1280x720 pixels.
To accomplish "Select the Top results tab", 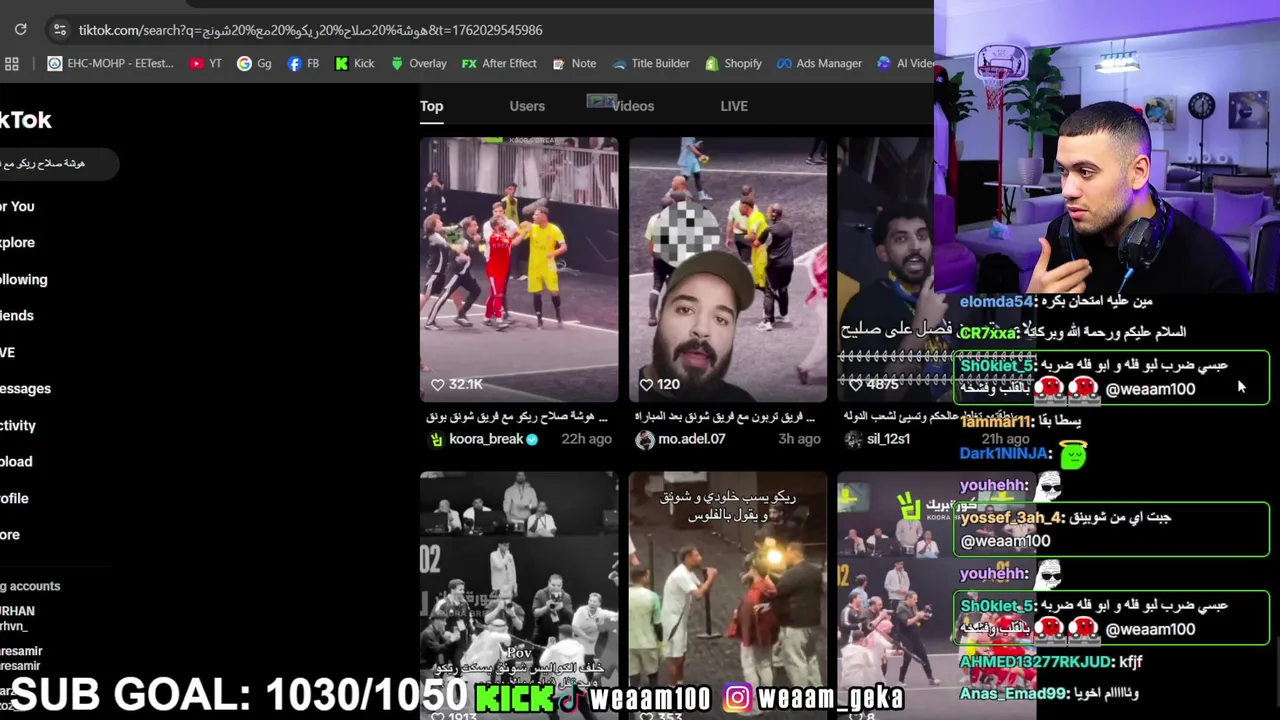I will pos(431,106).
